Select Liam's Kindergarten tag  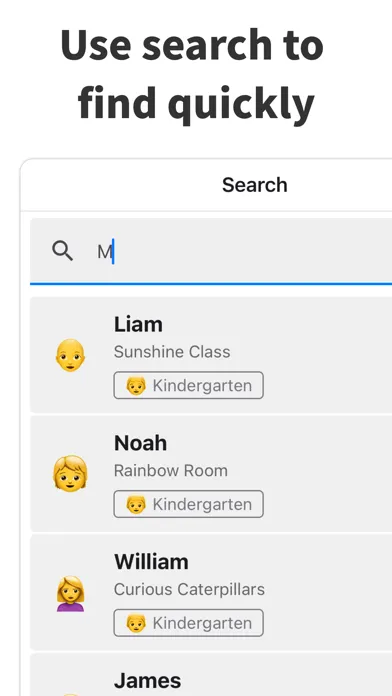[189, 385]
